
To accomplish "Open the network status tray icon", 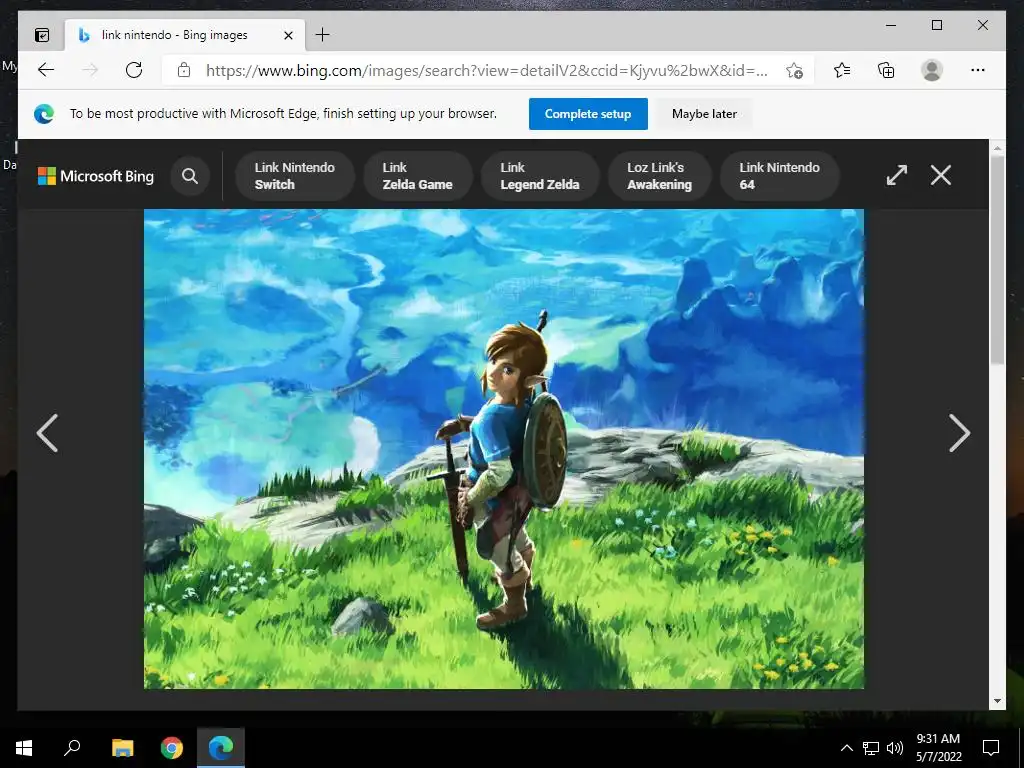I will (871, 748).
